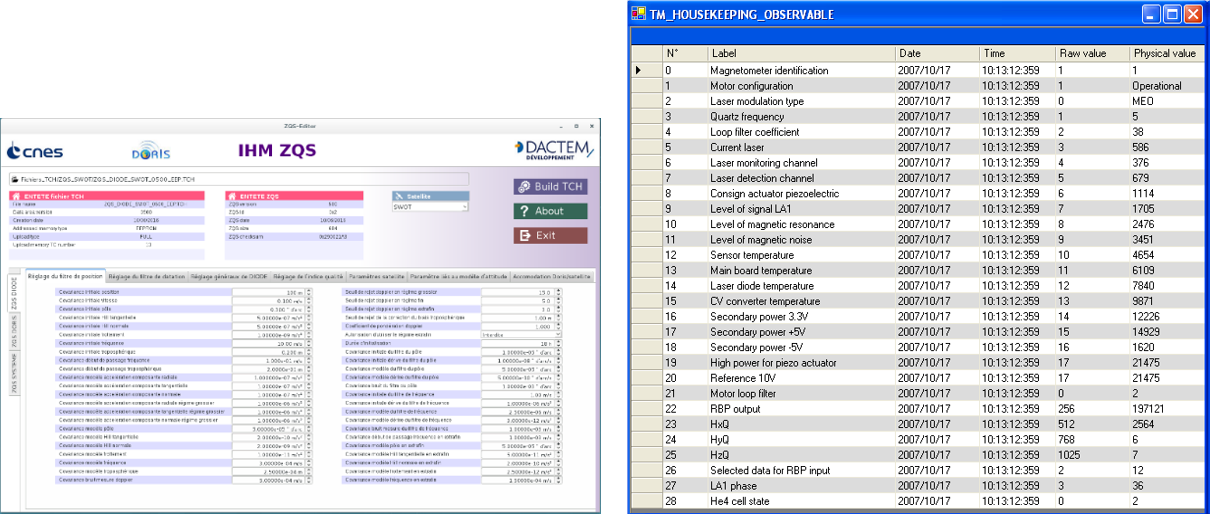This screenshot has height=514, width=1210.
Task: Click the Date column header
Action: (936, 53)
